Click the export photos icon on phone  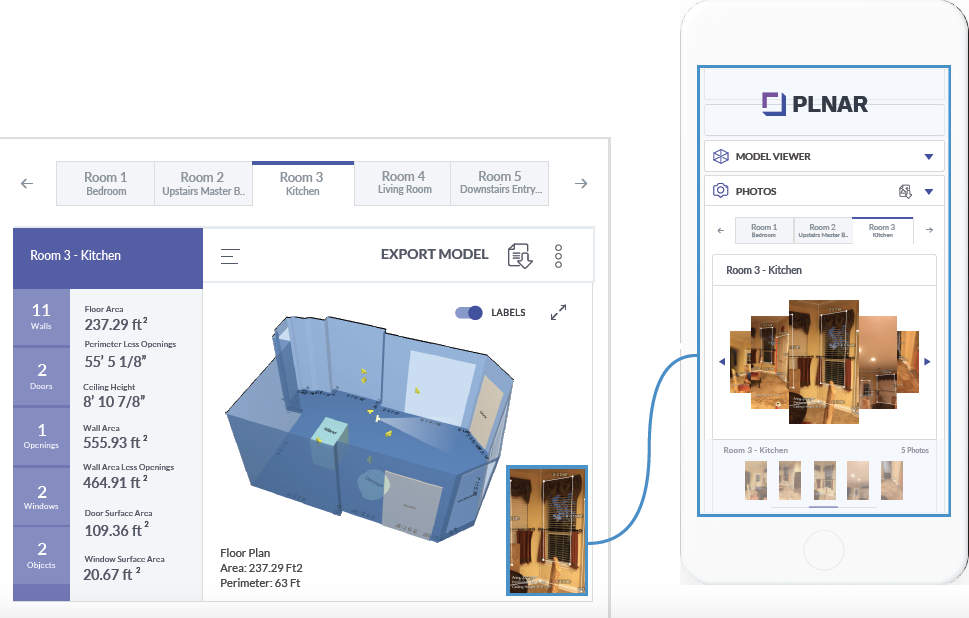point(904,191)
